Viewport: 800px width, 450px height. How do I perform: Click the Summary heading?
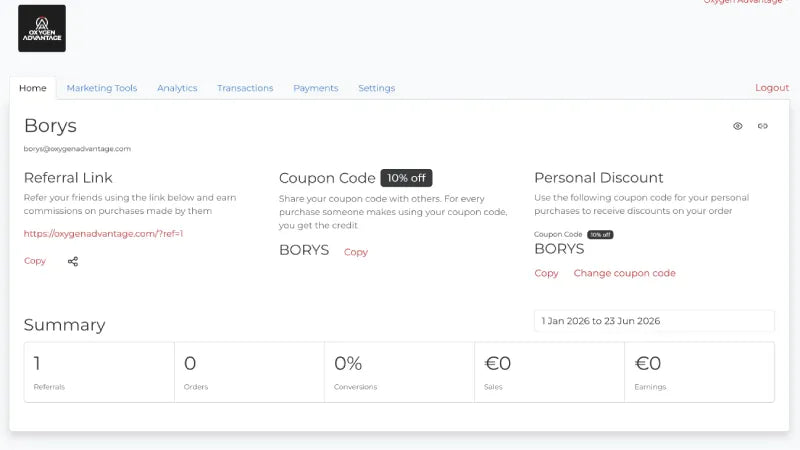point(64,324)
